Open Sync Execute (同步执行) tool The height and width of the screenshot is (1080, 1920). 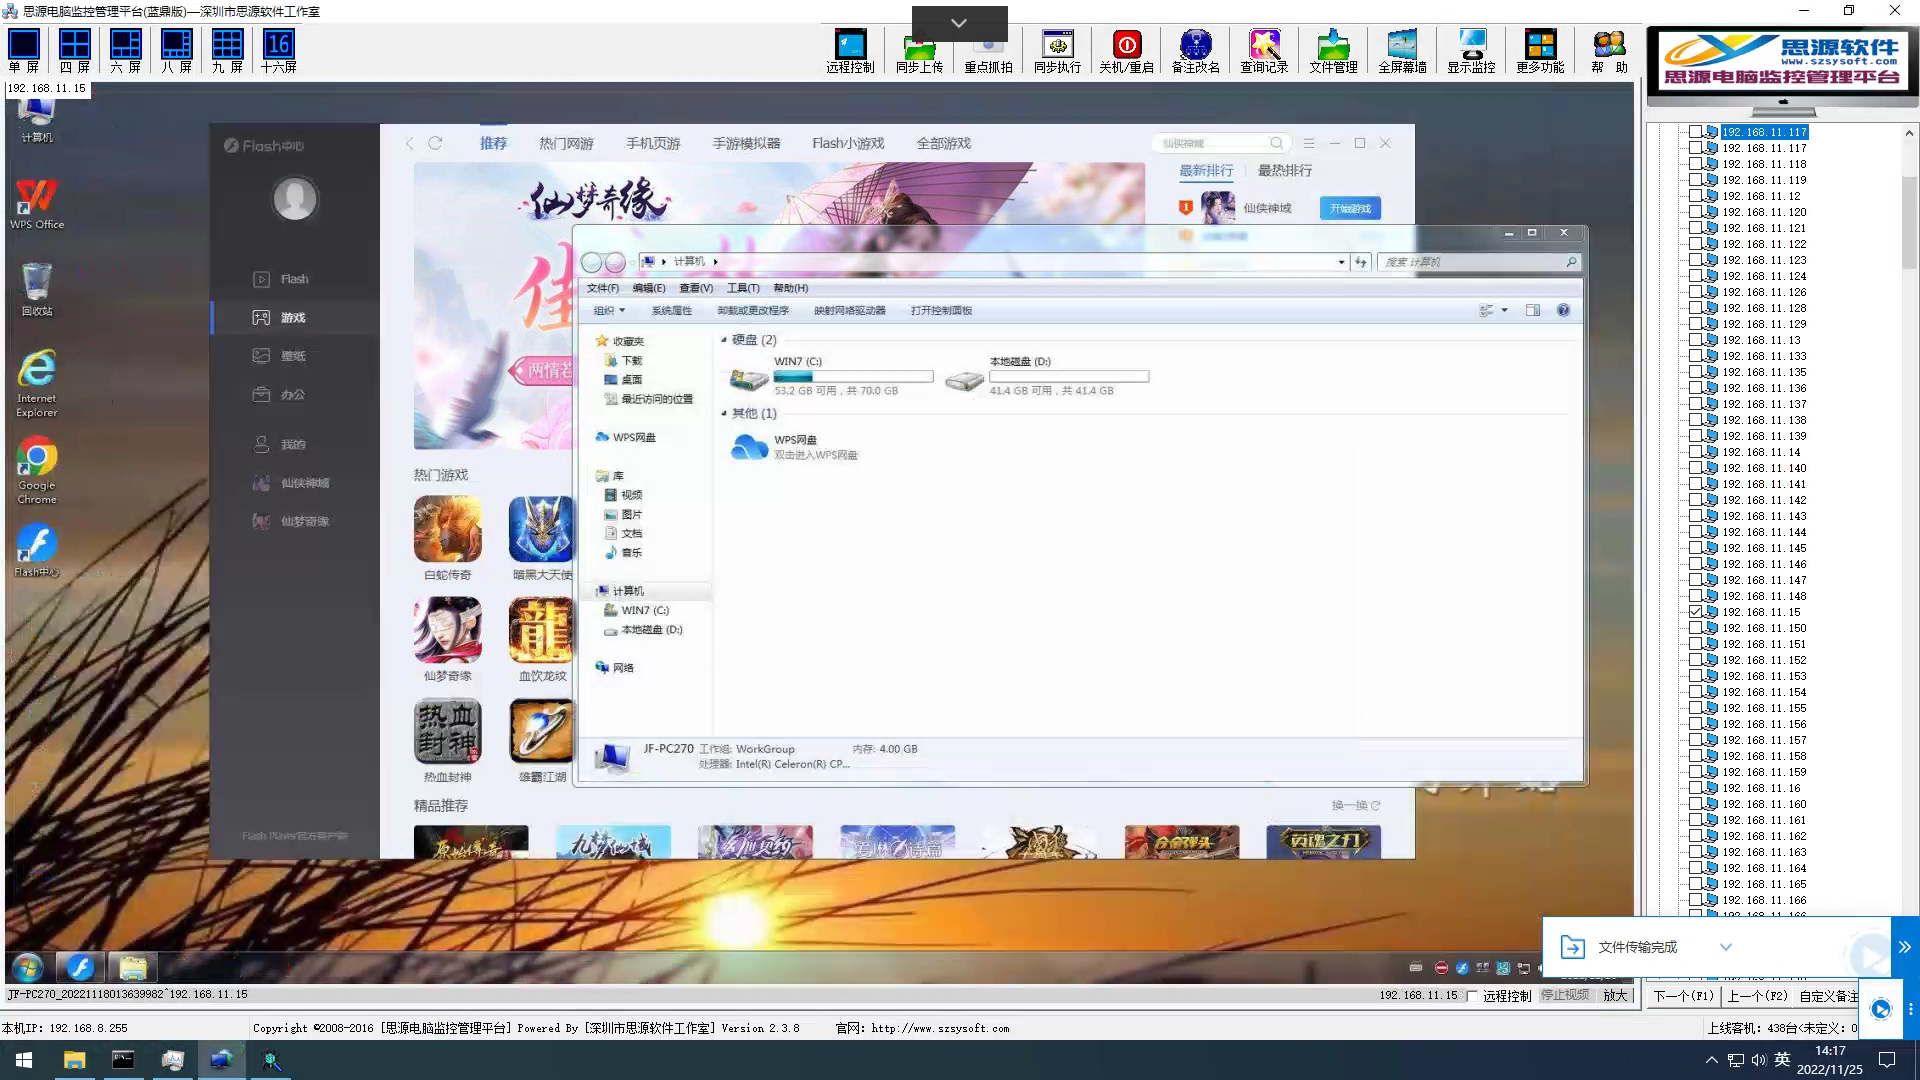tap(1057, 51)
